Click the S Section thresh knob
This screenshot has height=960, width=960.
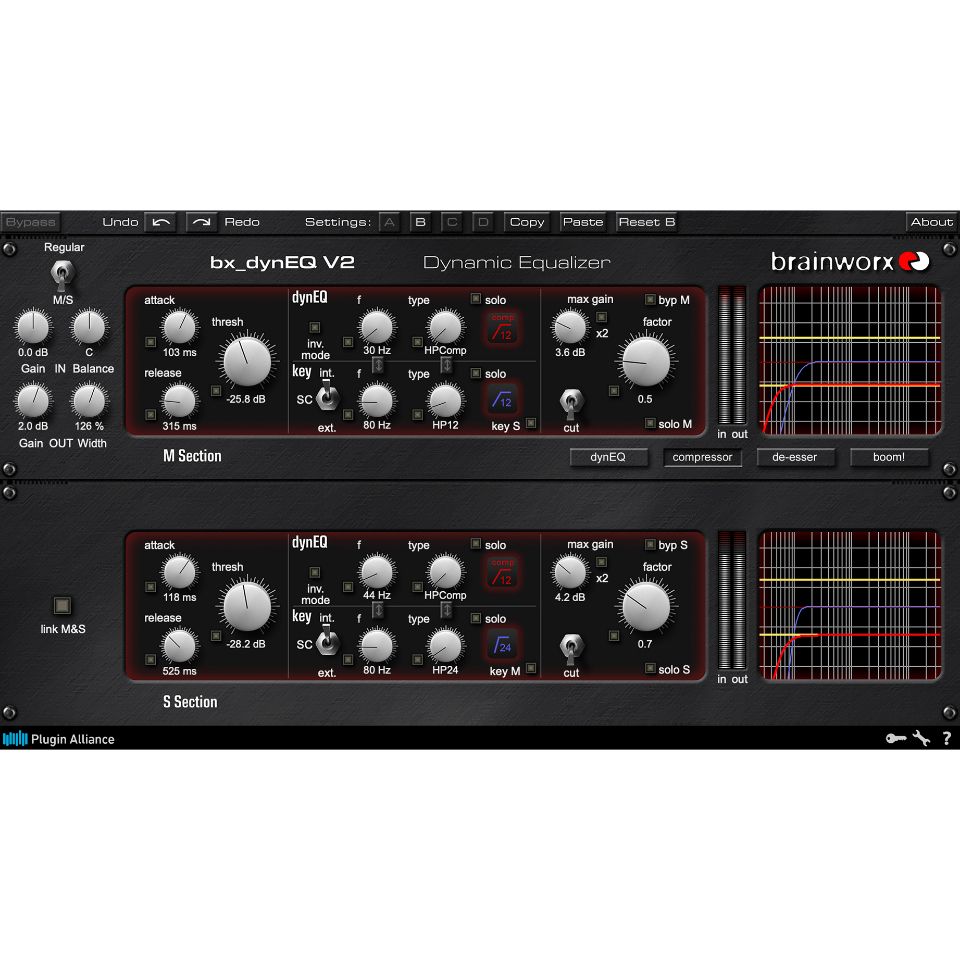click(247, 607)
